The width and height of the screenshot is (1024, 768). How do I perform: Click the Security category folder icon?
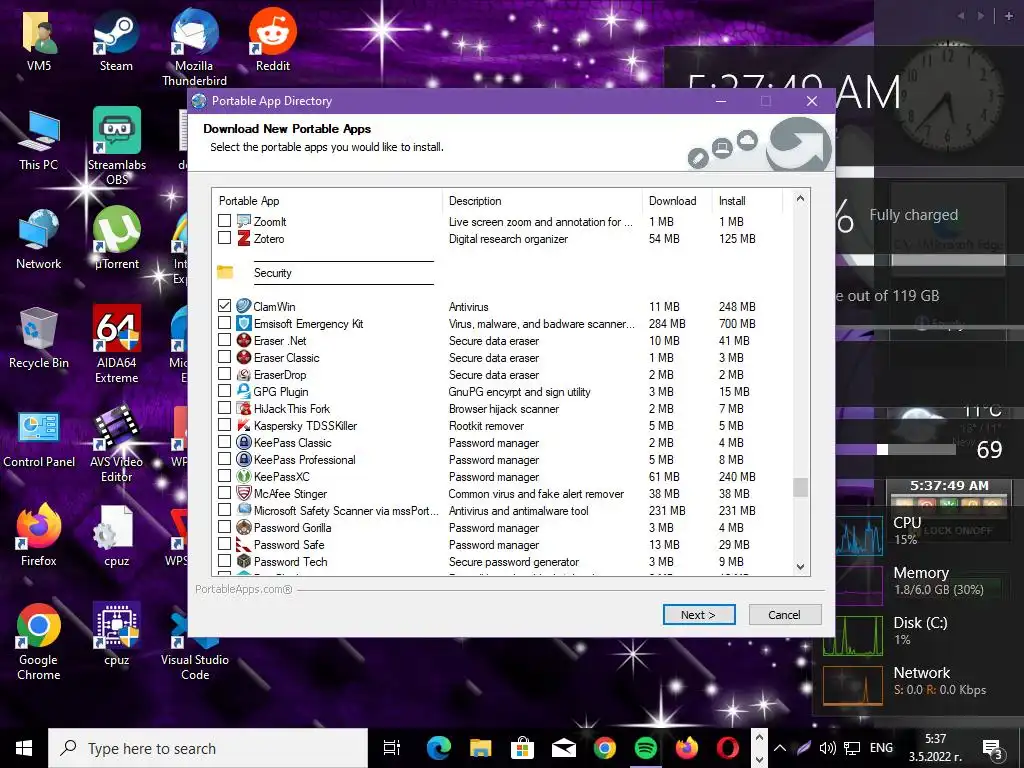tap(225, 272)
